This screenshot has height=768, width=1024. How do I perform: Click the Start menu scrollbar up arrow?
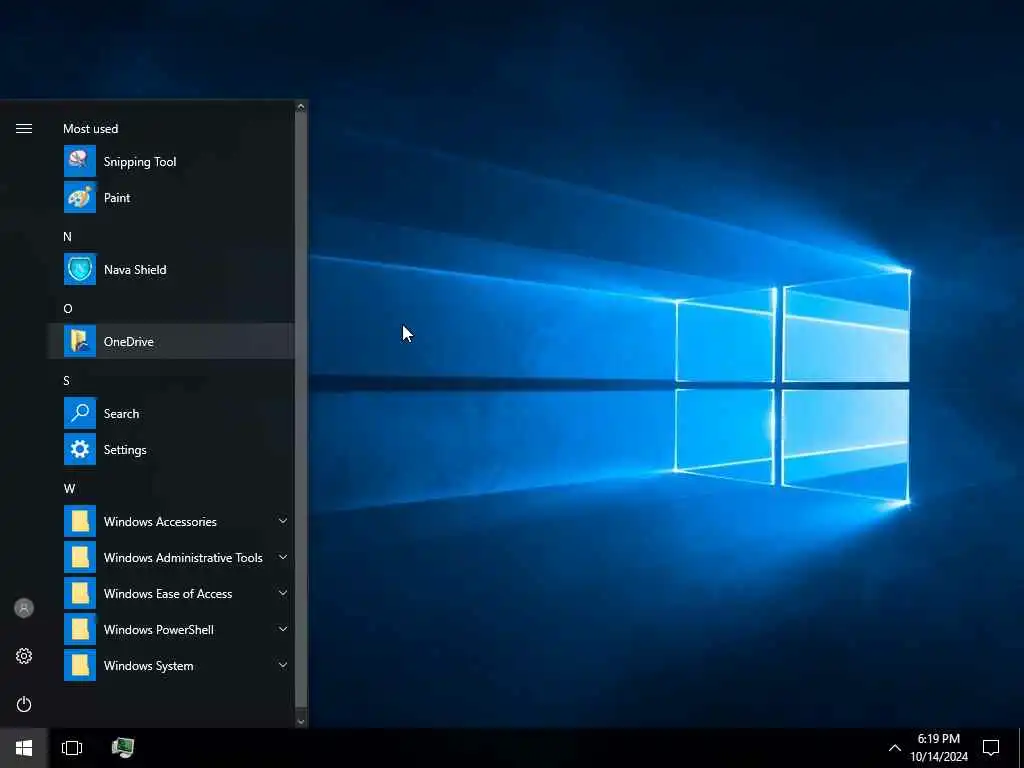tap(301, 106)
